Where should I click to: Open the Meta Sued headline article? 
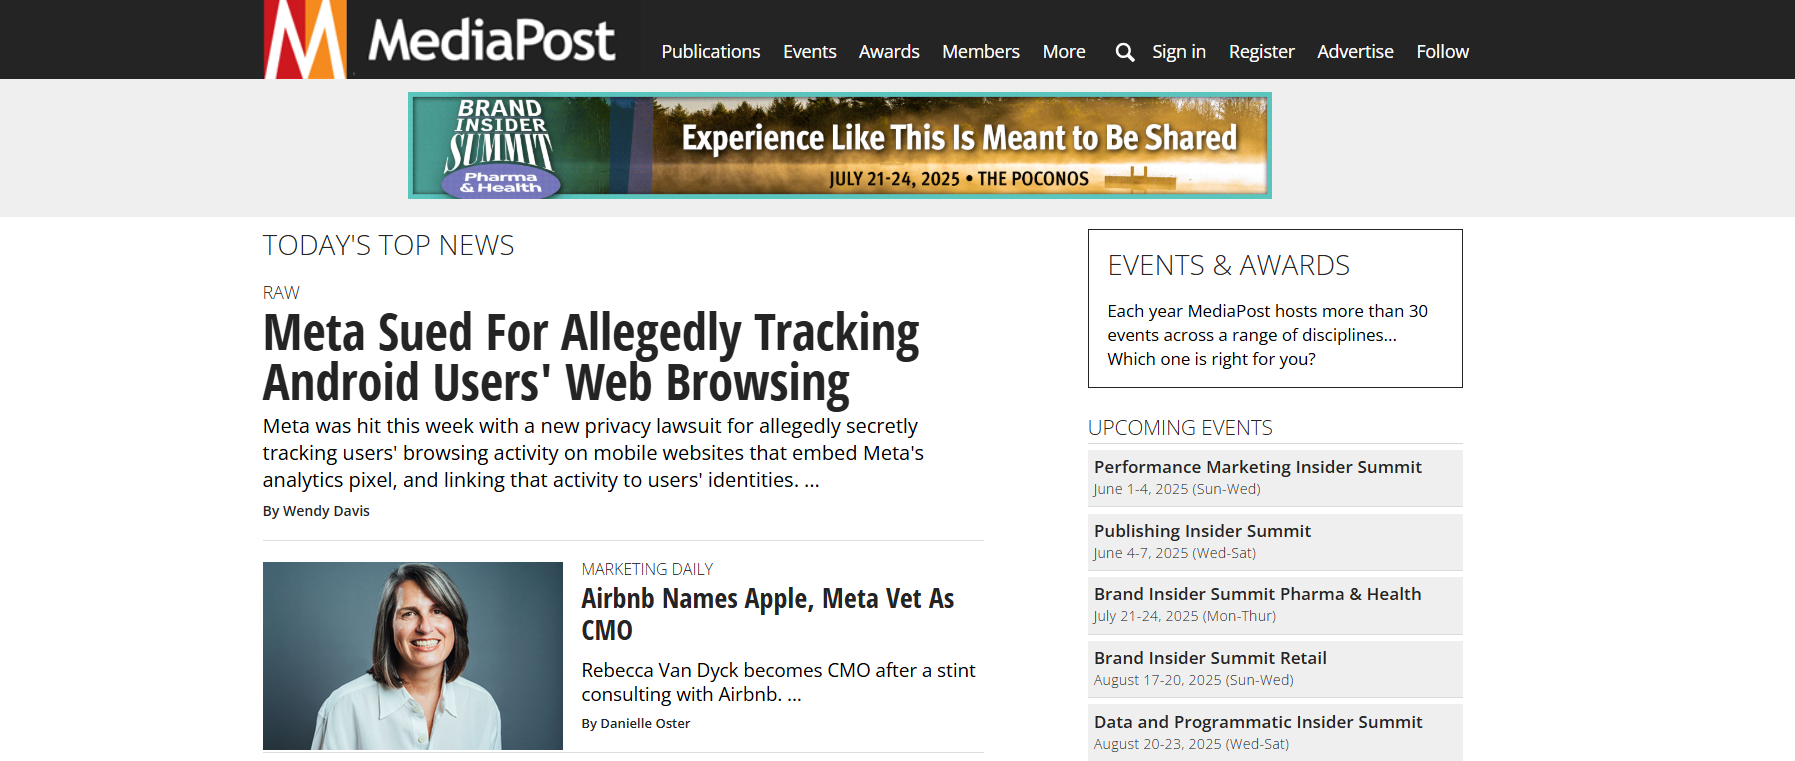591,357
